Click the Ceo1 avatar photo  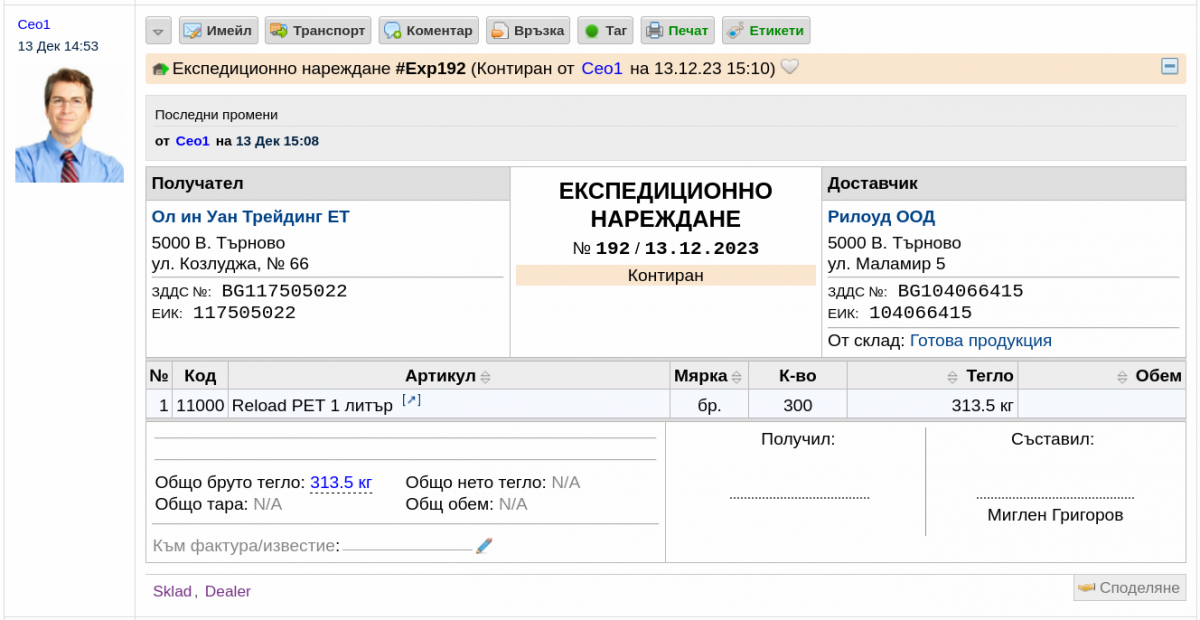pos(70,124)
